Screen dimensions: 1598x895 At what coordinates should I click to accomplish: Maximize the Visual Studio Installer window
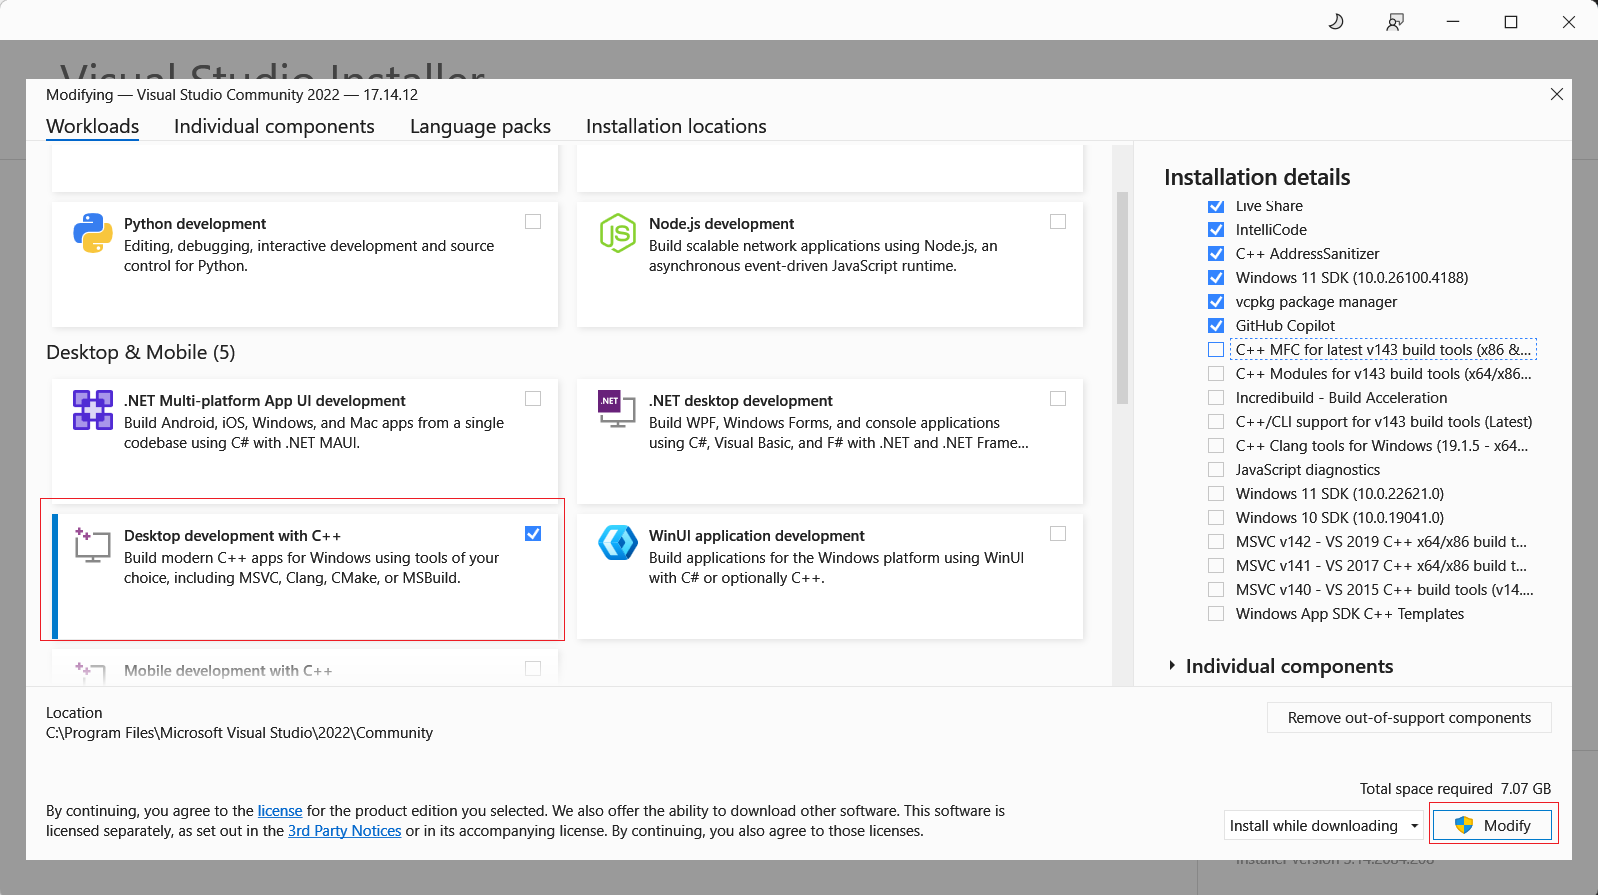1511,21
